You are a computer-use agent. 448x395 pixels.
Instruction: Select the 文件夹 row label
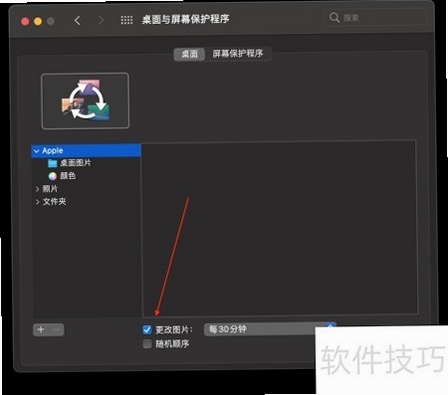(54, 202)
